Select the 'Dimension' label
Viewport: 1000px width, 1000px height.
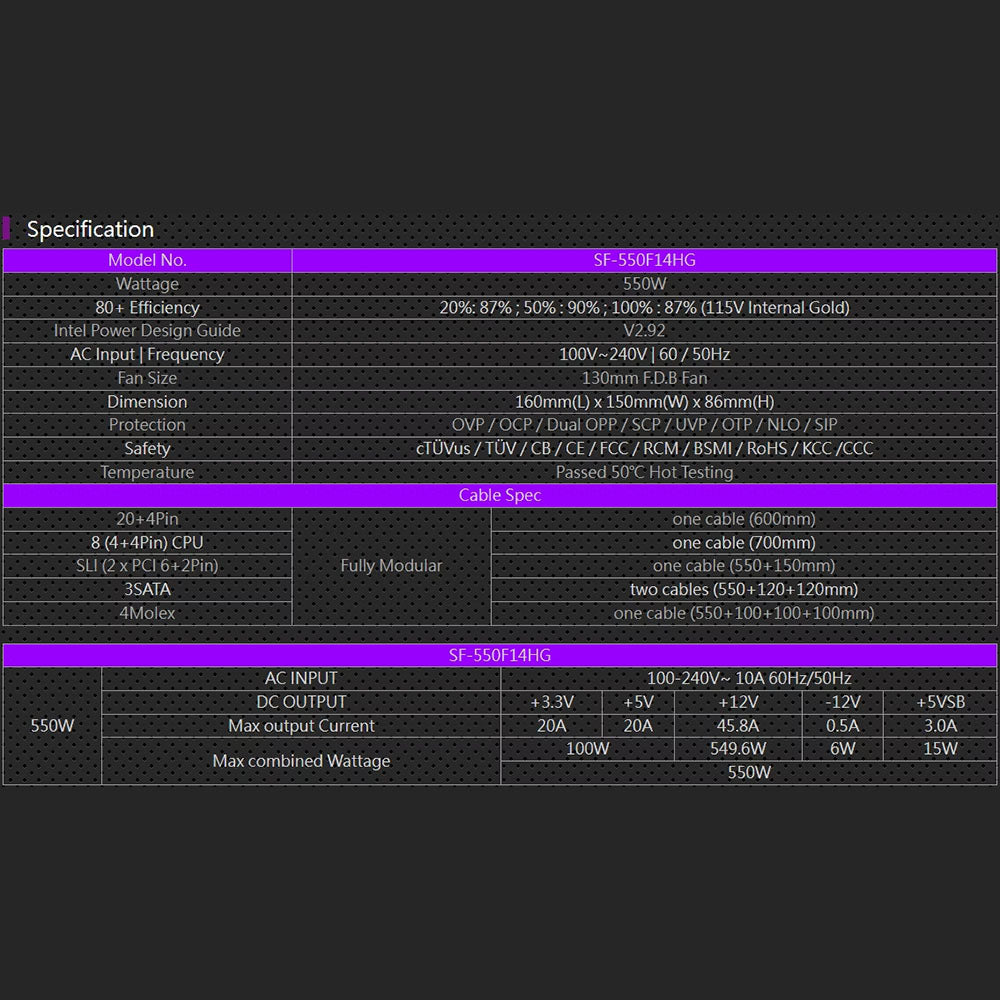point(147,401)
